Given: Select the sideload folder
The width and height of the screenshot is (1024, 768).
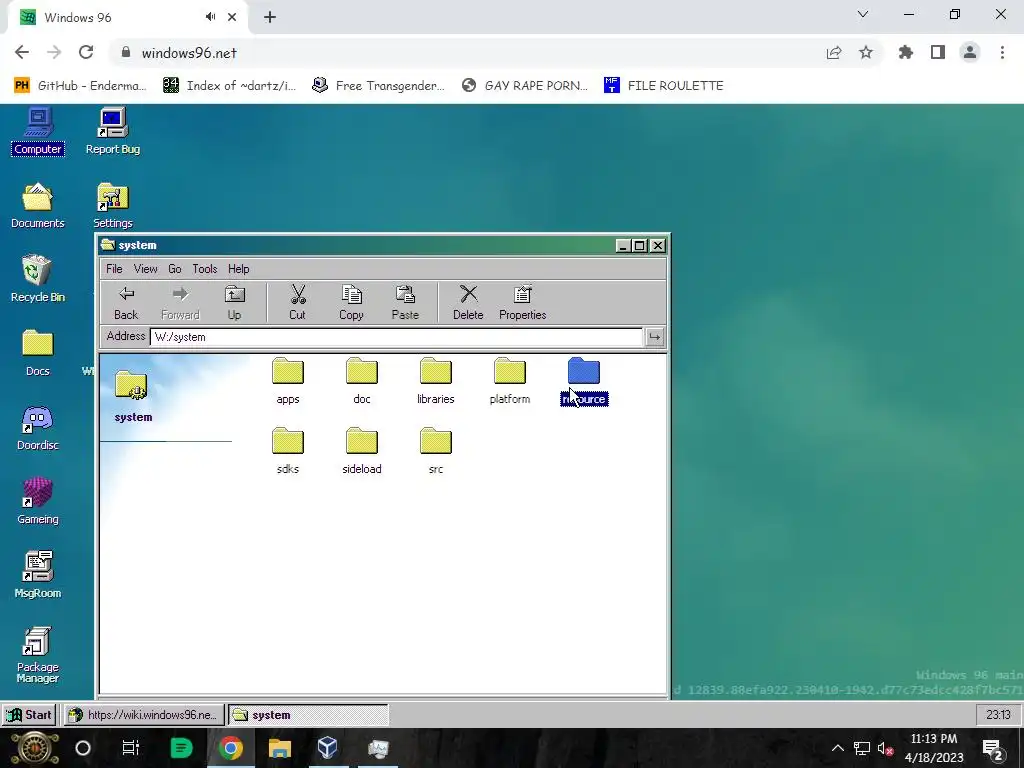Looking at the screenshot, I should 362,451.
